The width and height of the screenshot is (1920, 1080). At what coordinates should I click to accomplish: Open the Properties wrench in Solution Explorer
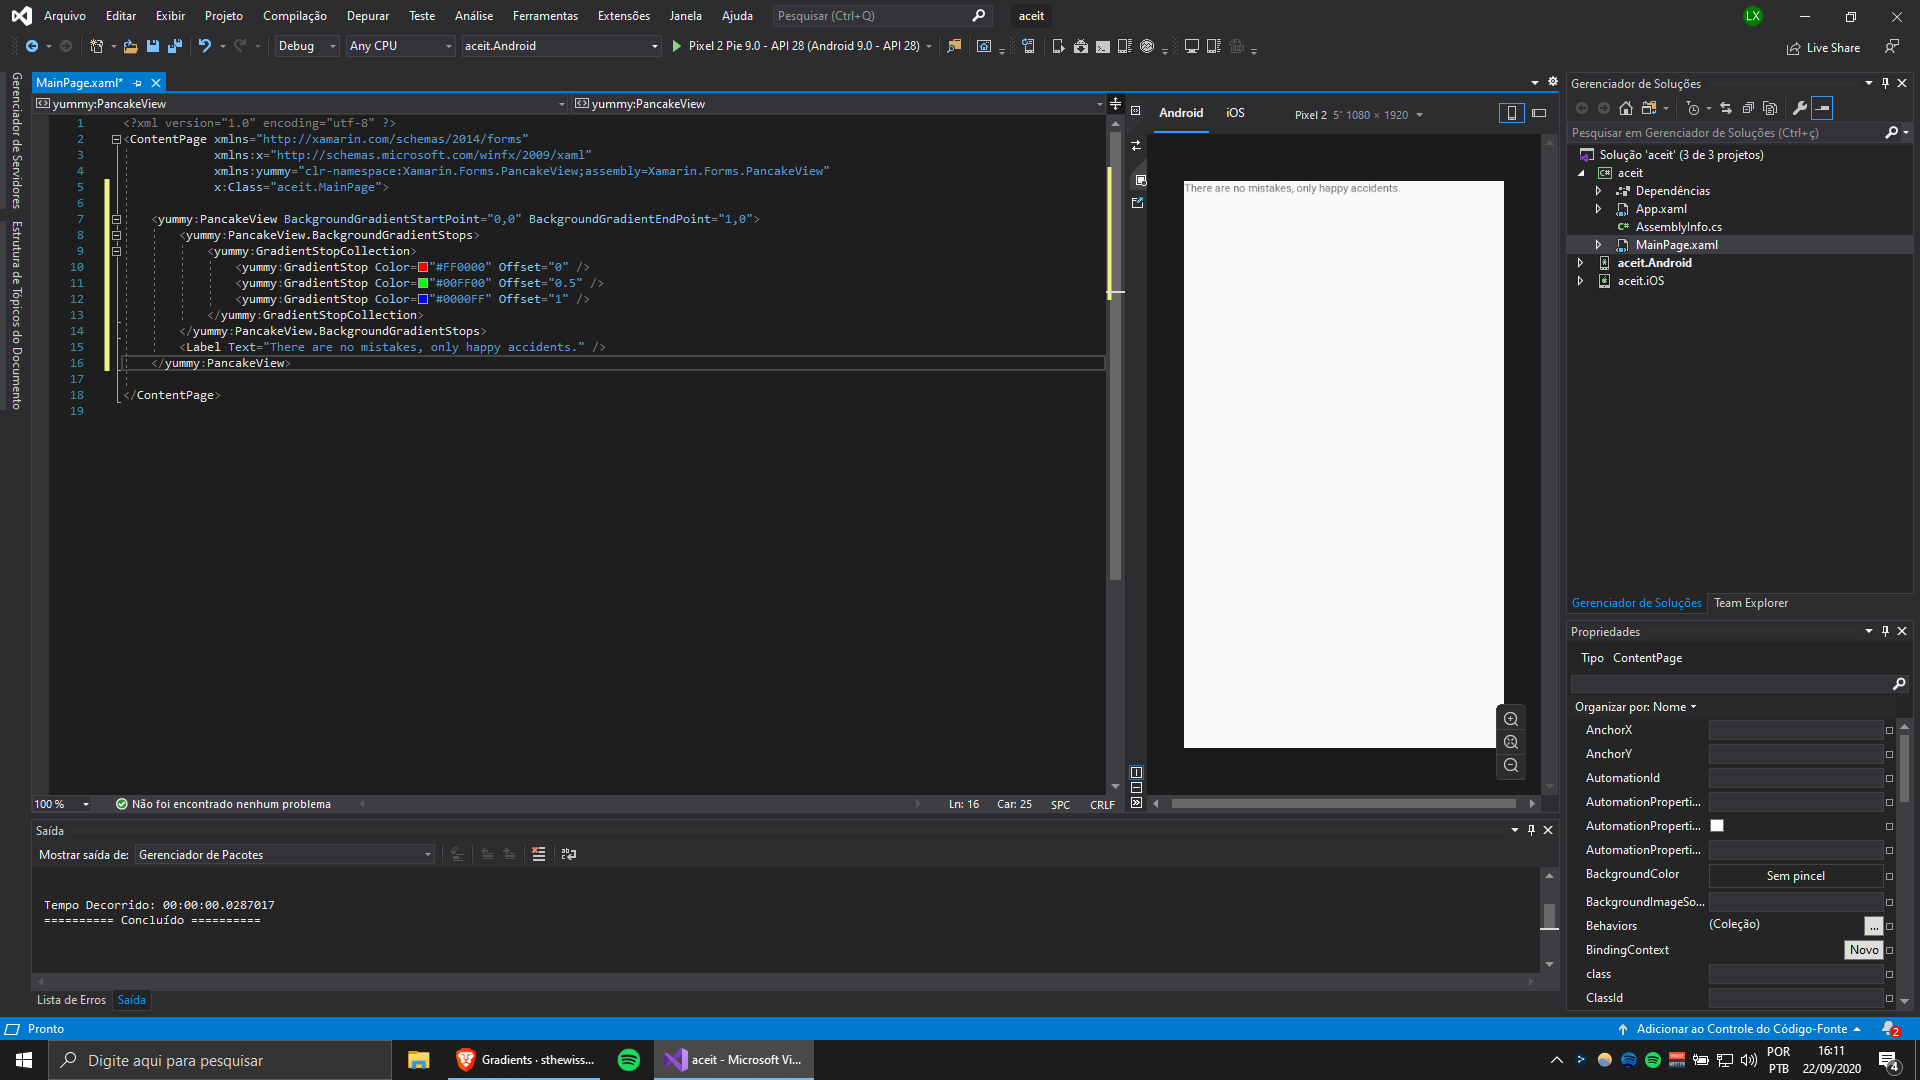click(x=1799, y=109)
